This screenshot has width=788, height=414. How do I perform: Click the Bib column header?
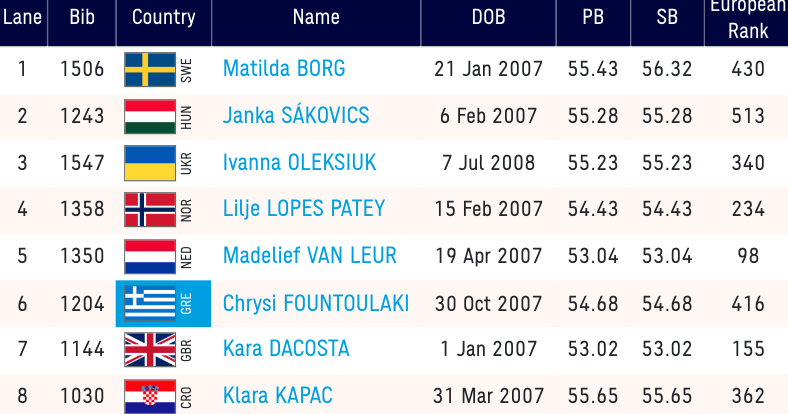point(82,18)
